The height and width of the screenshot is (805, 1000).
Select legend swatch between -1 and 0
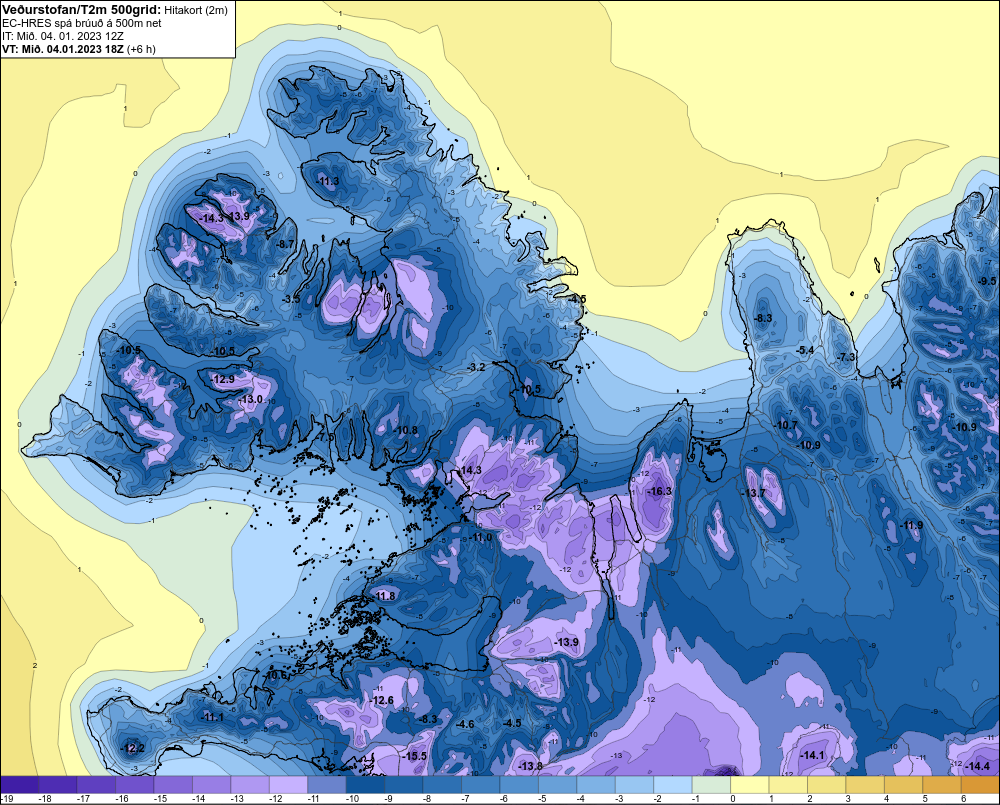click(711, 785)
